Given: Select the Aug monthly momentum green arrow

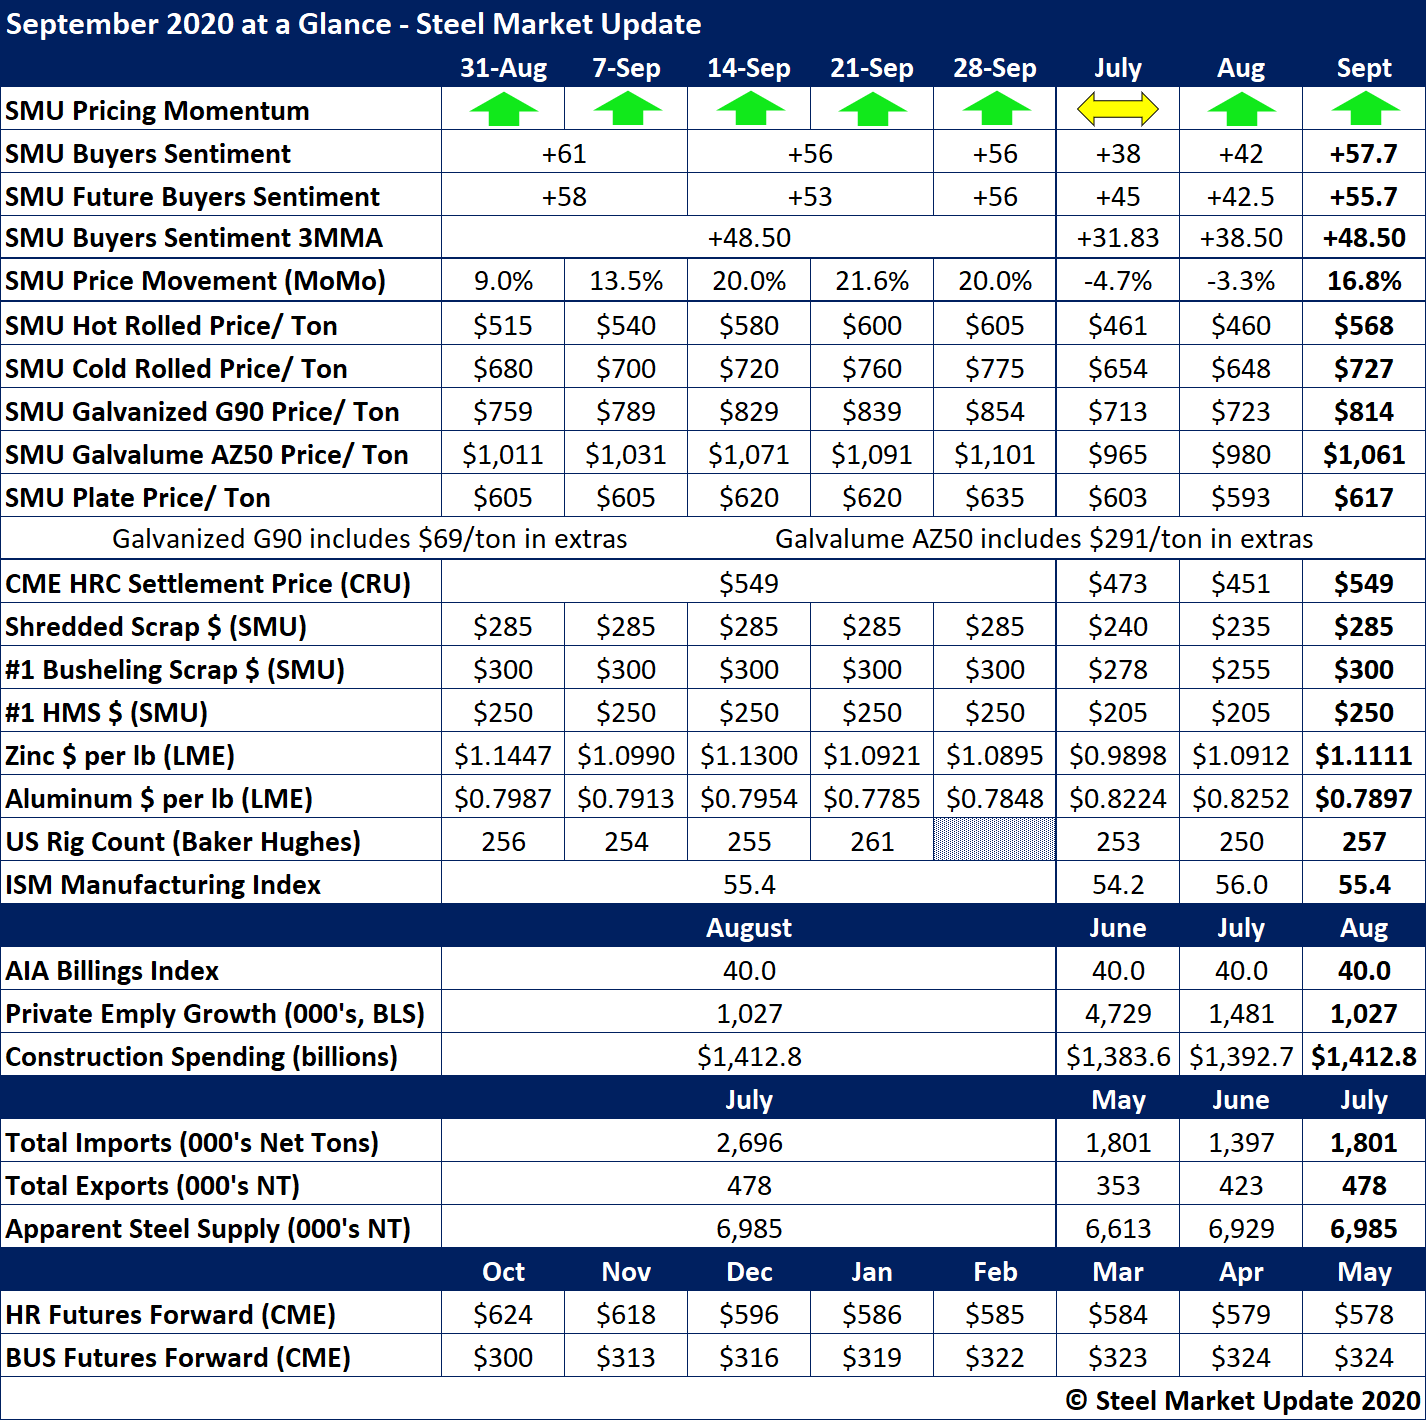Looking at the screenshot, I should coord(1241,109).
